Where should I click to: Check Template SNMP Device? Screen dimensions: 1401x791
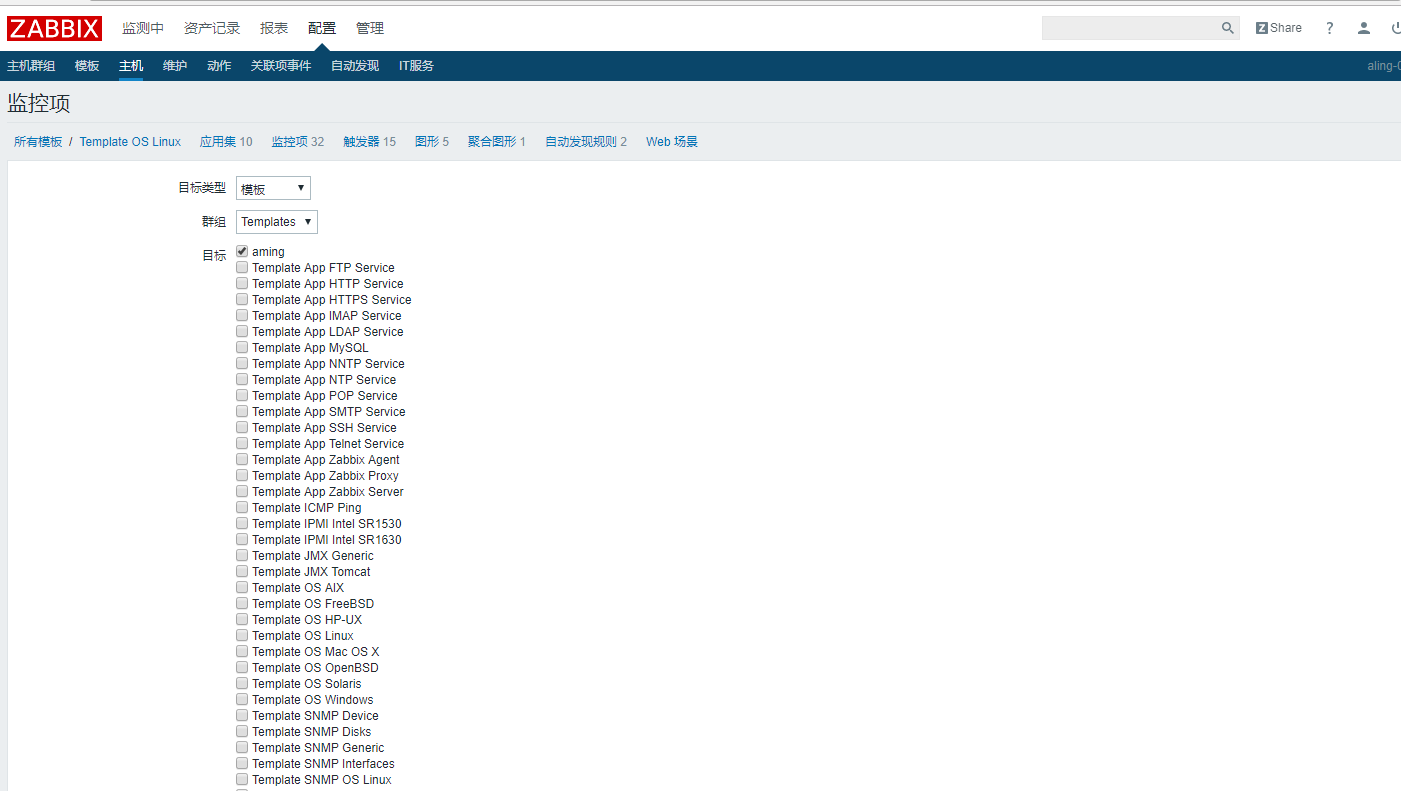242,715
